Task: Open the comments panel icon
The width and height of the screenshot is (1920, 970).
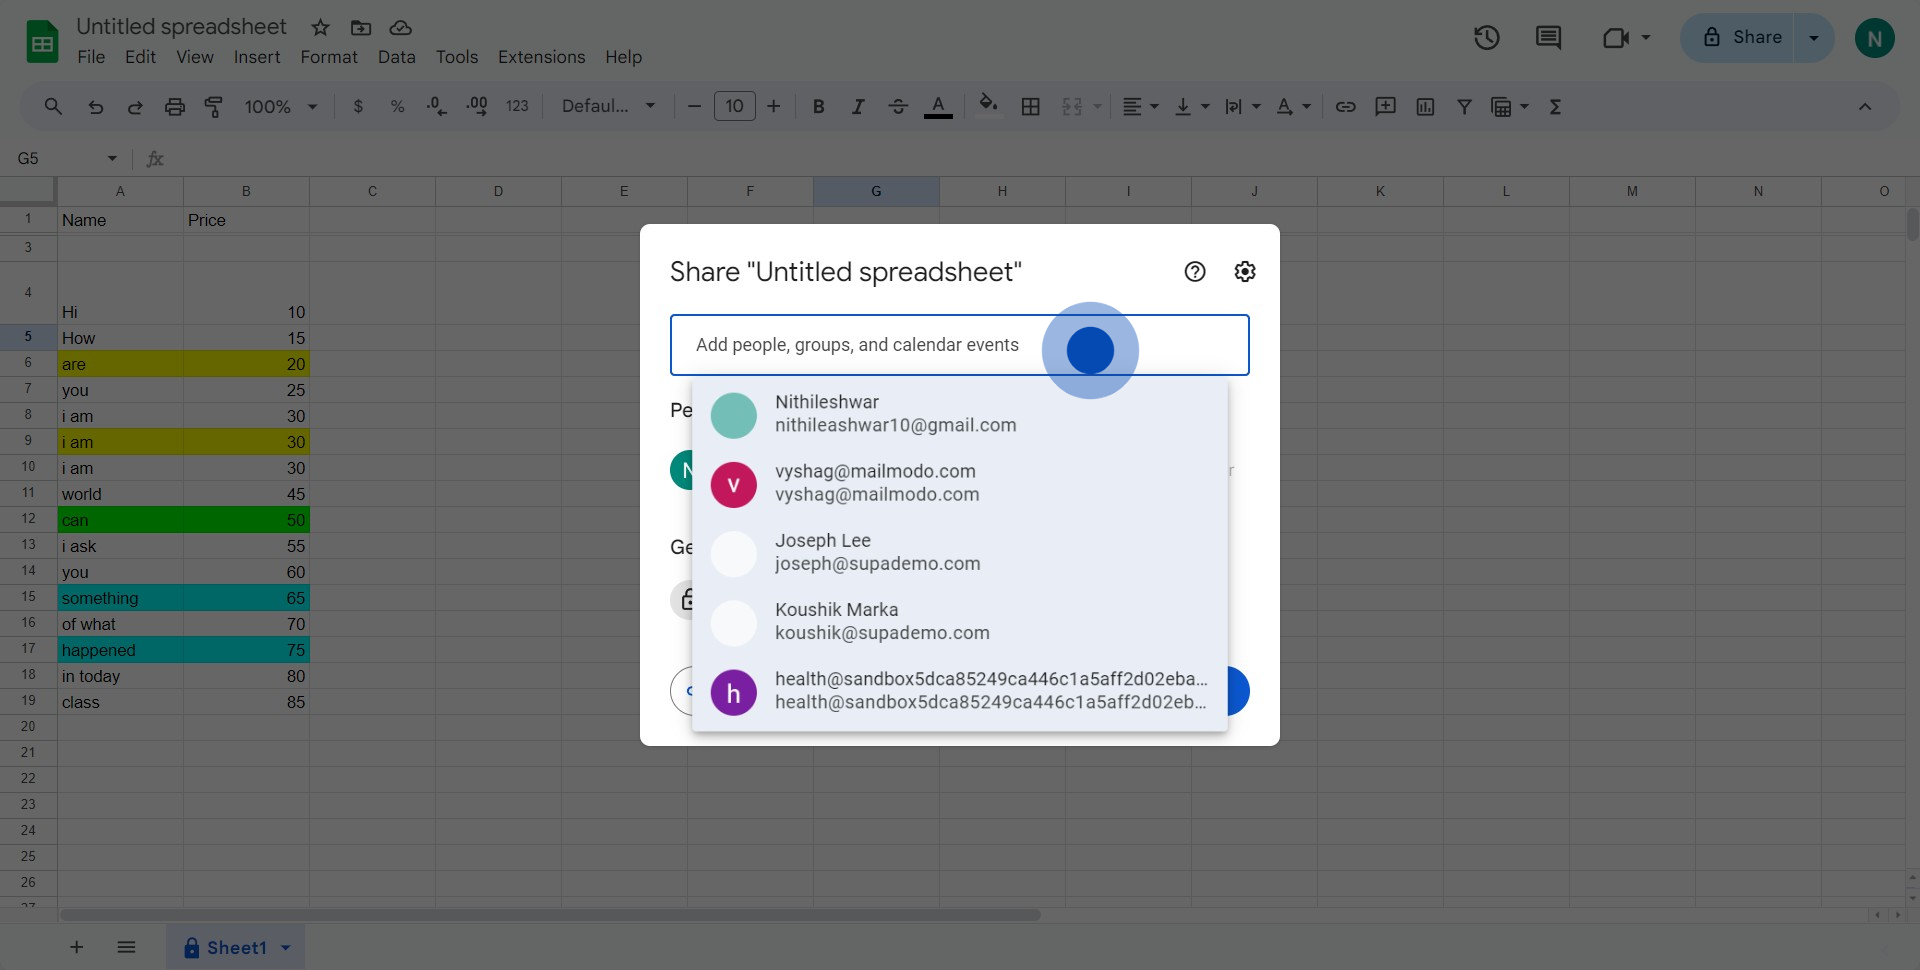Action: click(x=1548, y=38)
